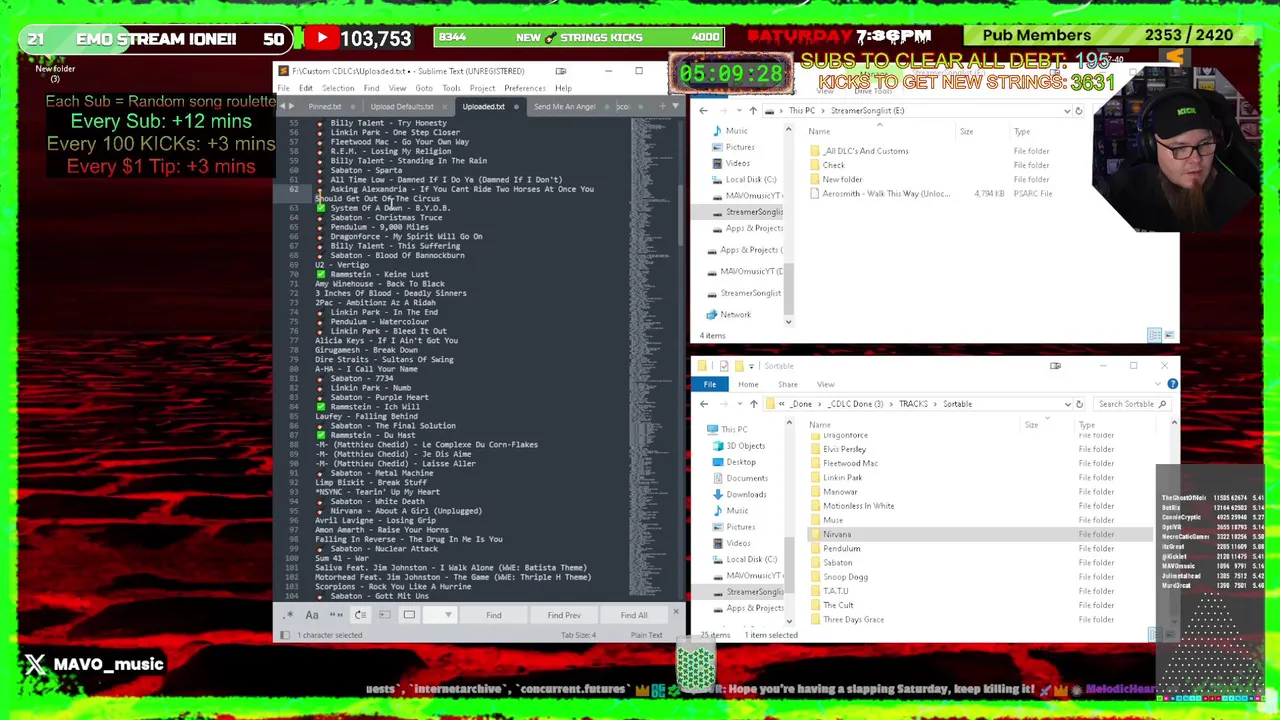Screen dimensions: 1280x720
Task: Open the Preferences menu in Sublime Text
Action: pos(525,88)
